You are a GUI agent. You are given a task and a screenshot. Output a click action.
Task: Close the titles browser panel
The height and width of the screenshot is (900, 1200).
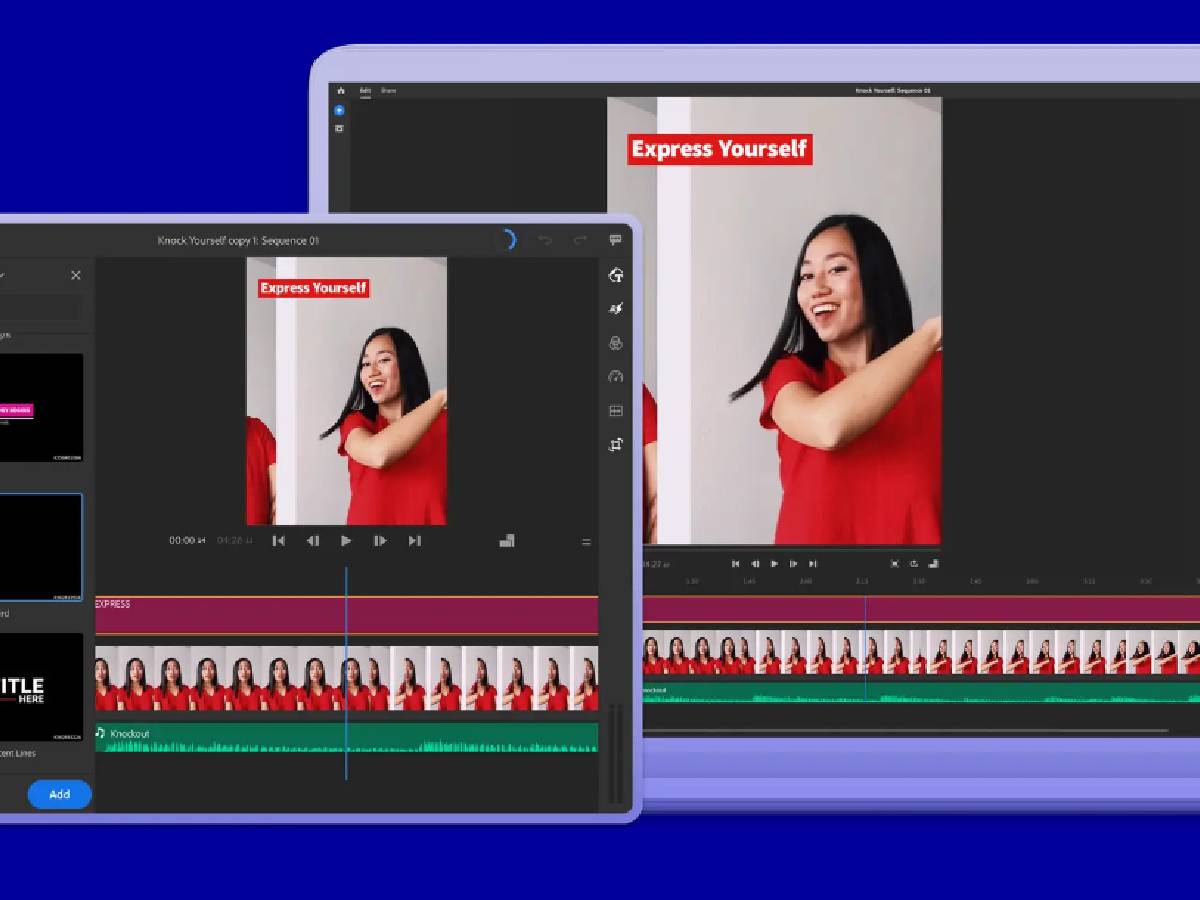(x=76, y=275)
